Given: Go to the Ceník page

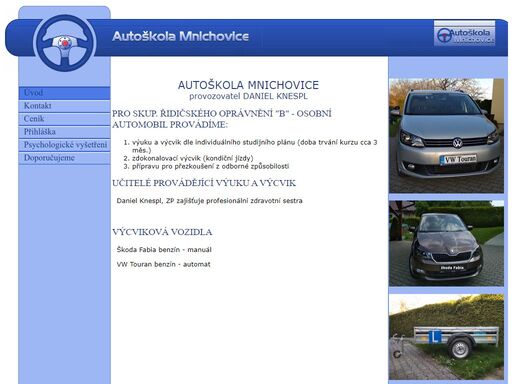Looking at the screenshot, I should [64, 119].
